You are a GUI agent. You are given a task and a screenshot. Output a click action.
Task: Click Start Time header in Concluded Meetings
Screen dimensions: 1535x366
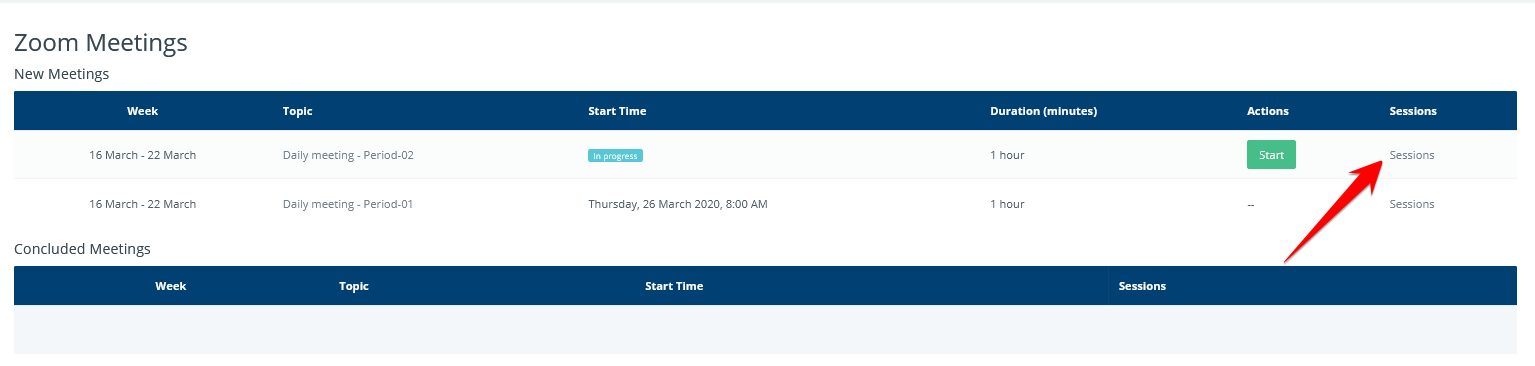(x=674, y=286)
